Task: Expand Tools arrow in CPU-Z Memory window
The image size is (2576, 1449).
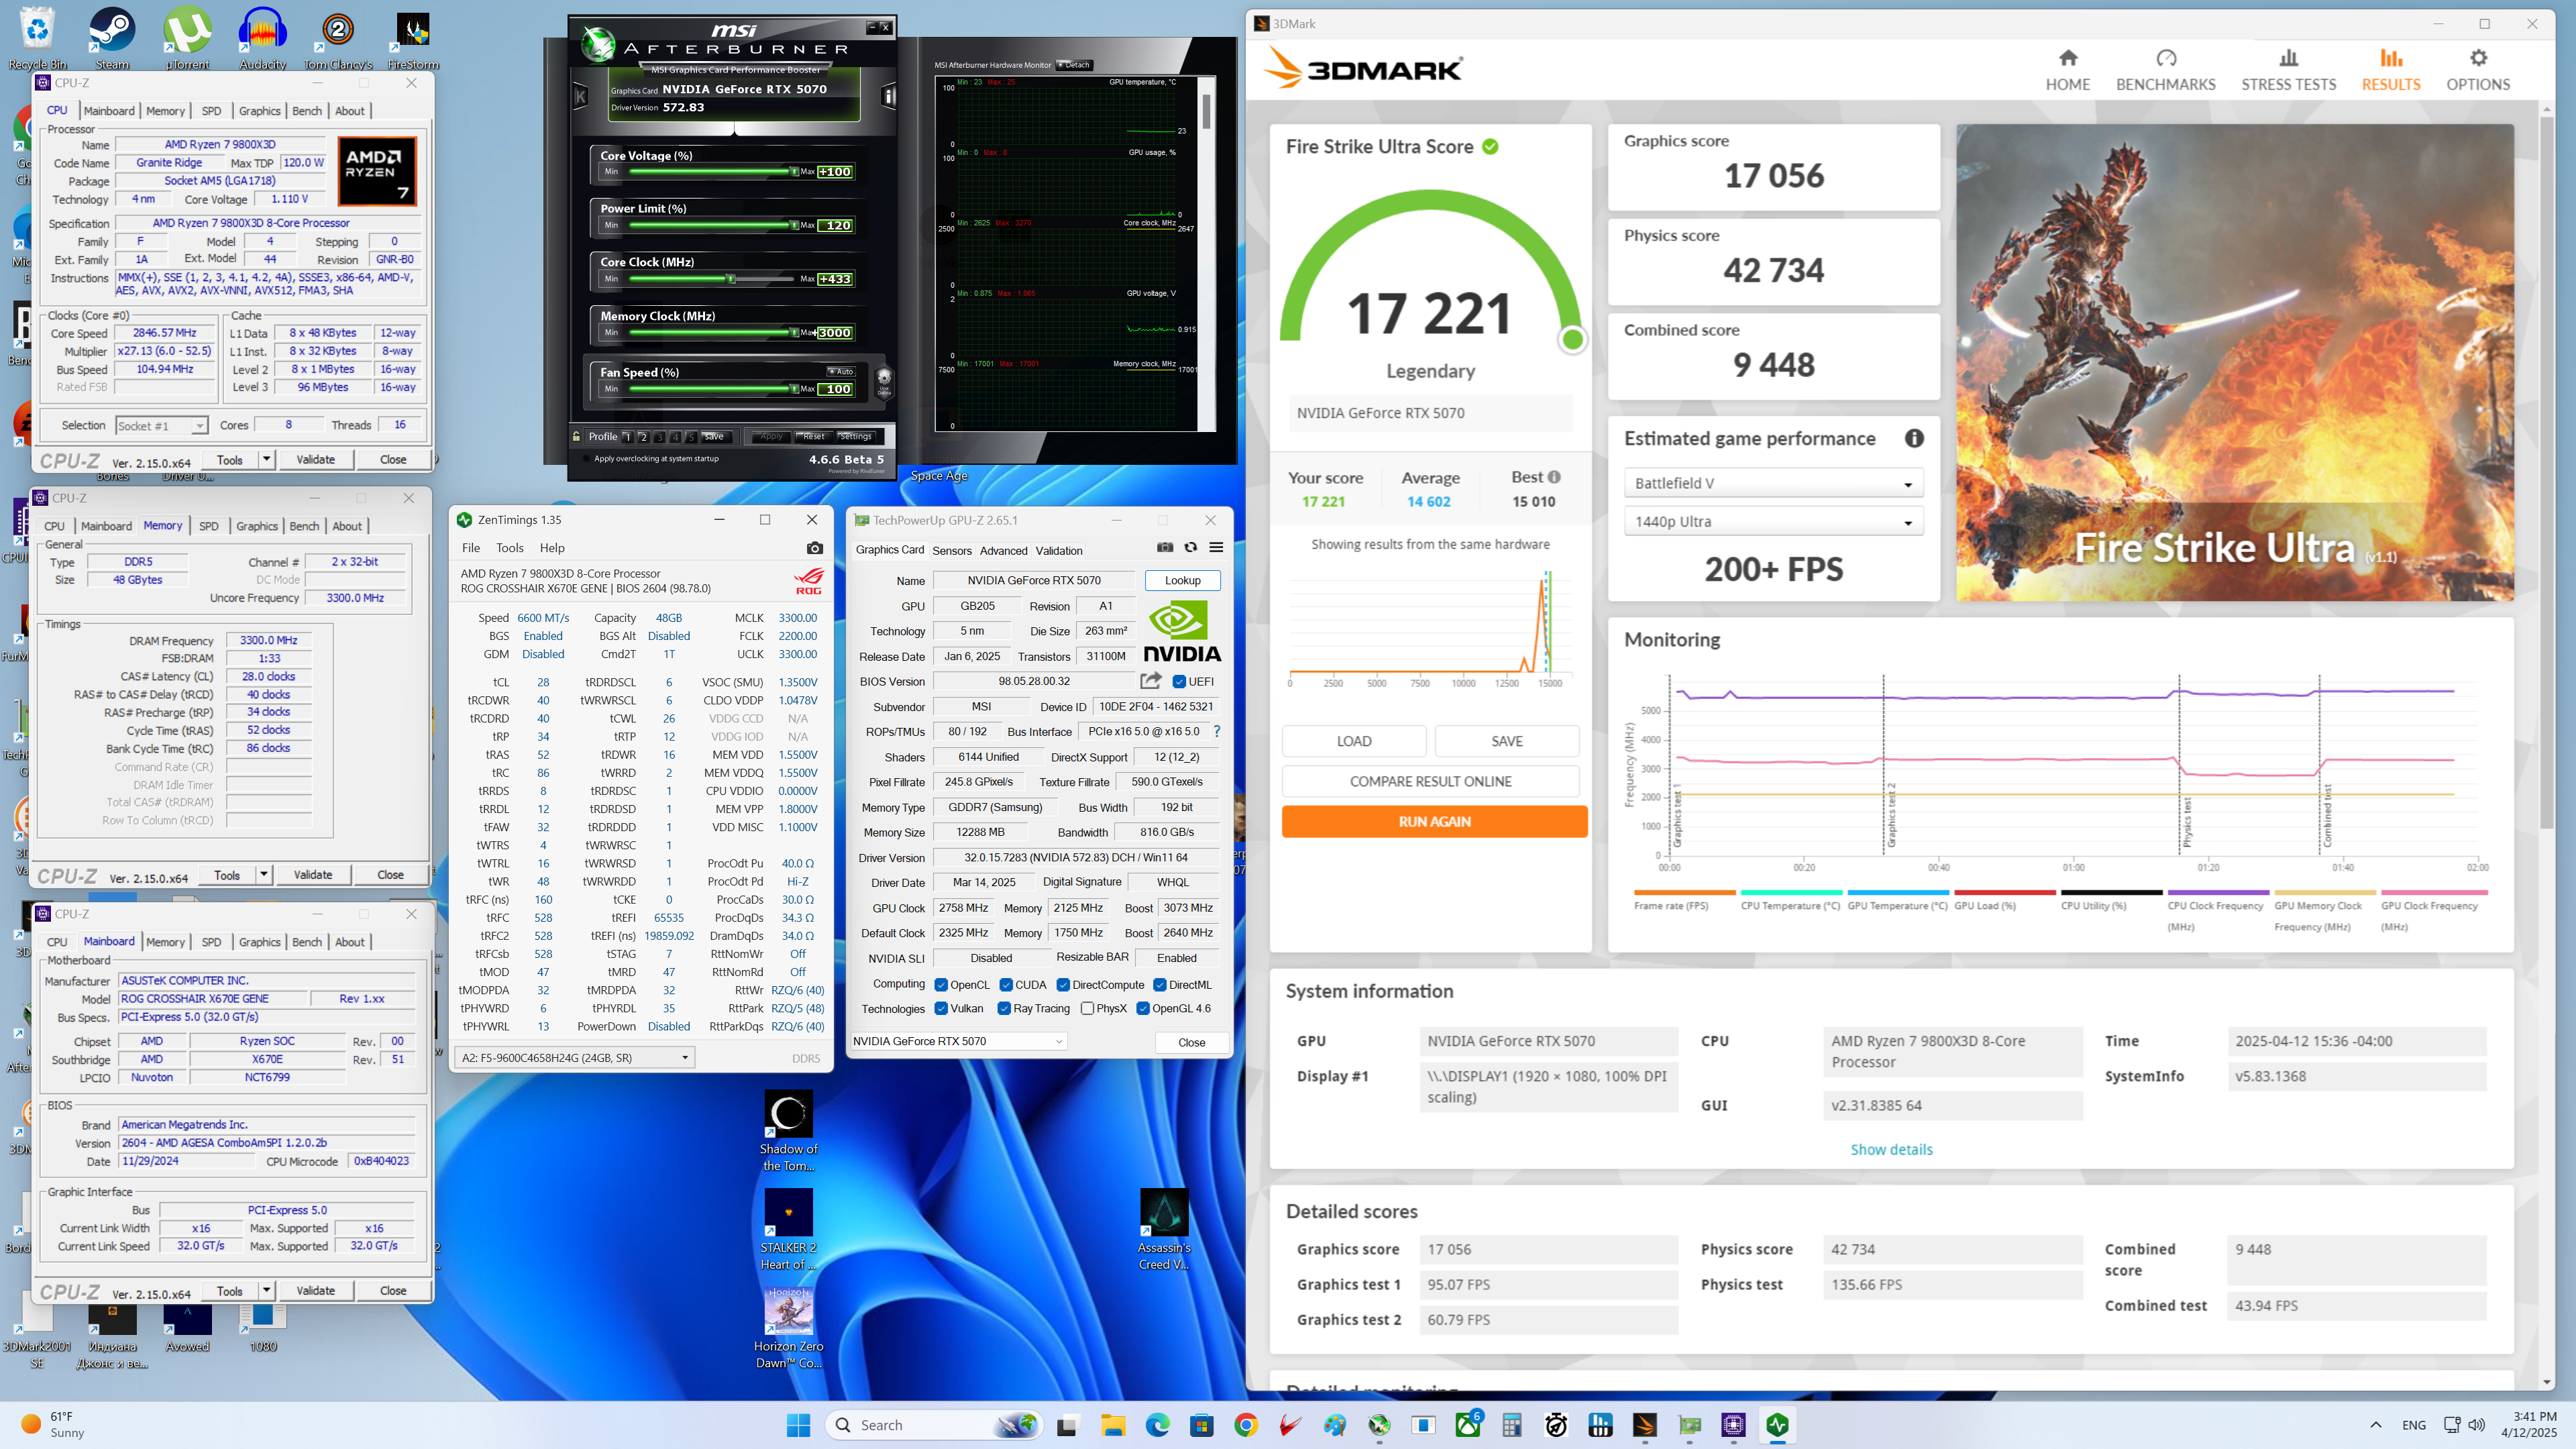Action: click(x=263, y=874)
